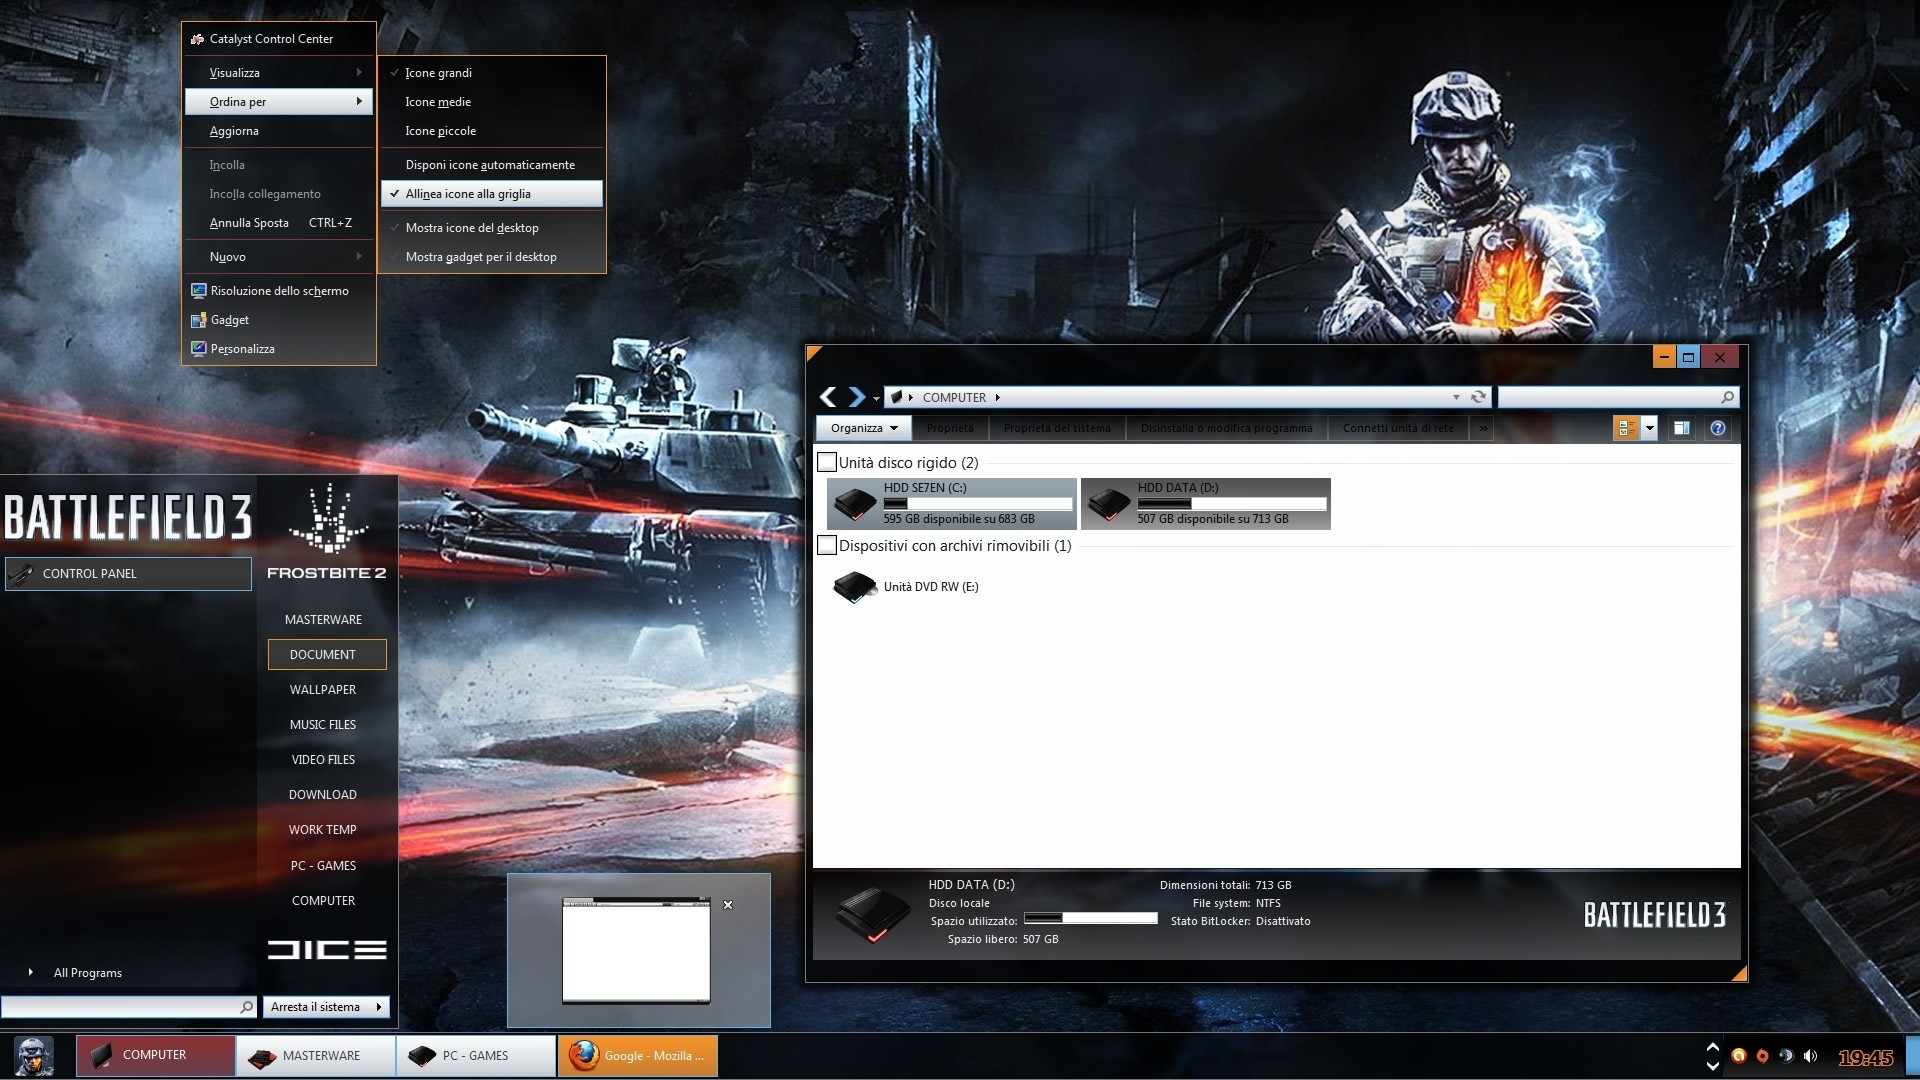Select the HDD DATA (D:) drive icon
The image size is (1920, 1080).
(x=1109, y=504)
